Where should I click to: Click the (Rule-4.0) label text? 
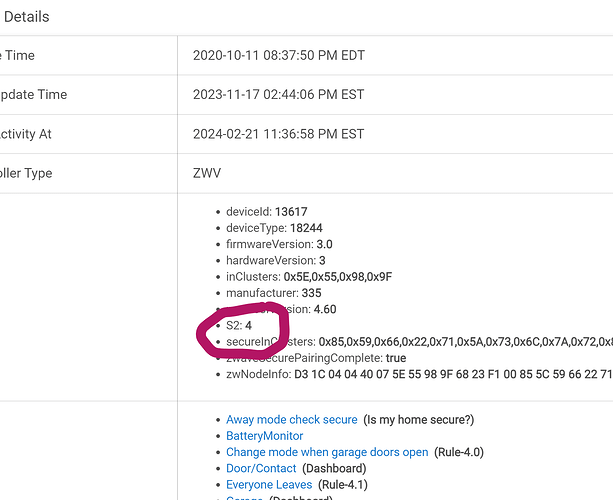pos(459,452)
